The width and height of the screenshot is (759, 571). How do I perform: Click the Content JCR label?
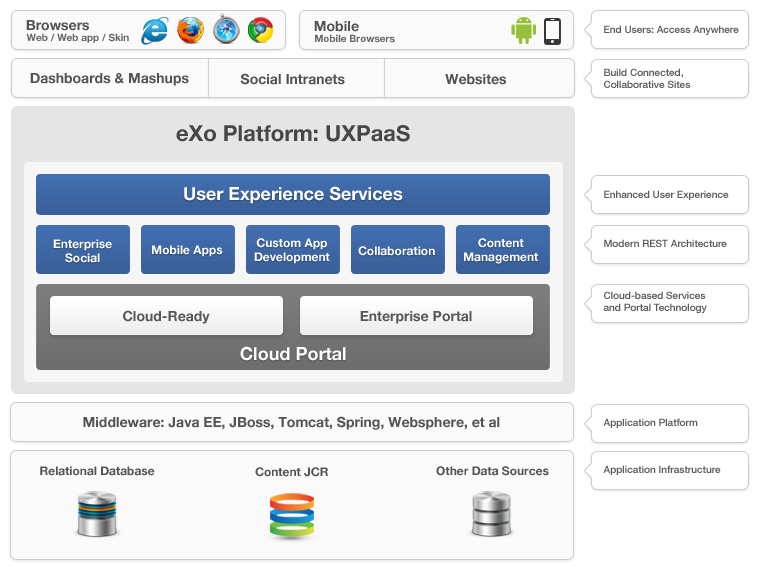click(292, 472)
